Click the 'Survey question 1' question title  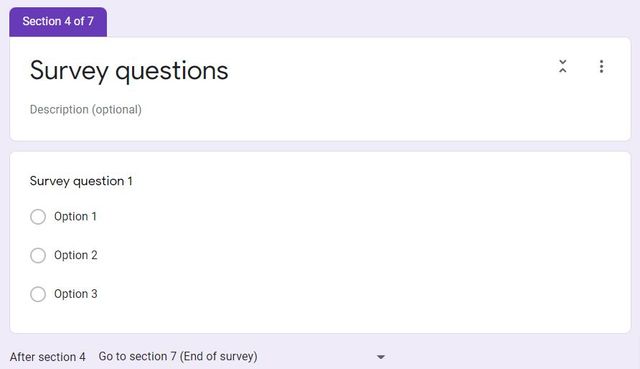(81, 181)
